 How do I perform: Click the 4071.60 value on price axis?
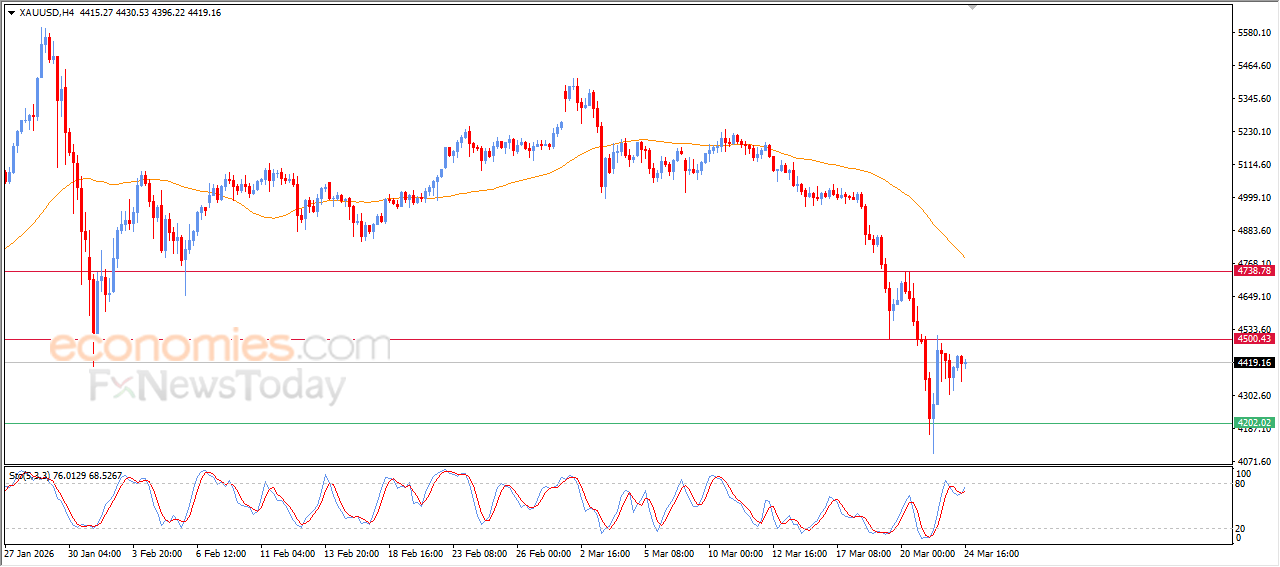[x=1254, y=462]
